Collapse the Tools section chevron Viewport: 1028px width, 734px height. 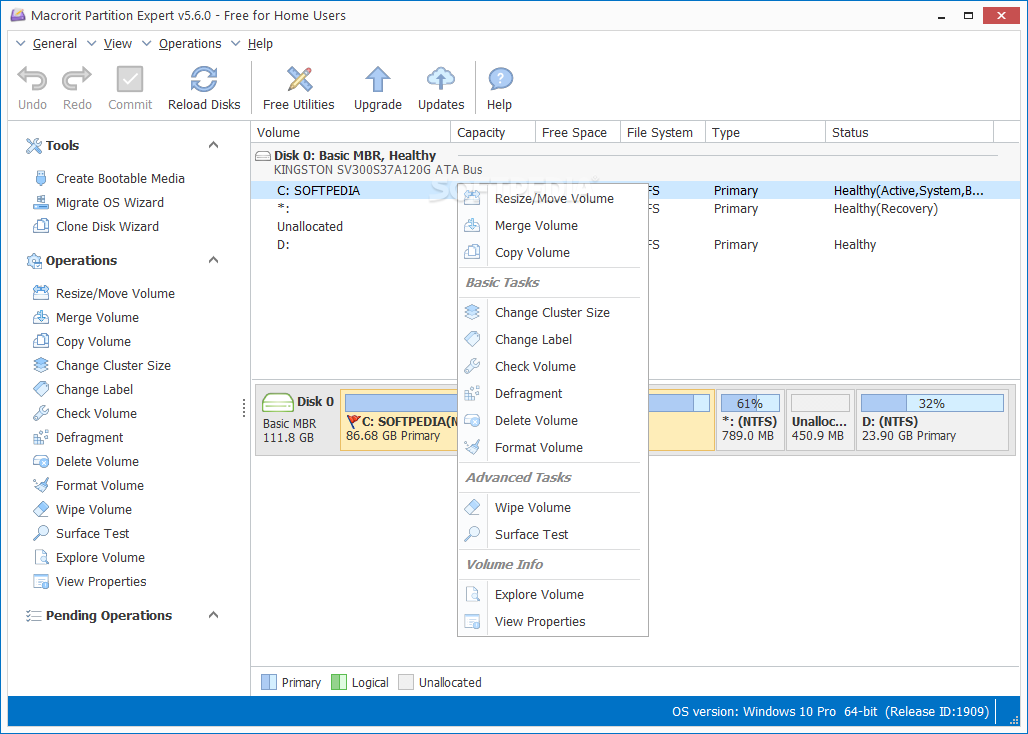point(213,145)
